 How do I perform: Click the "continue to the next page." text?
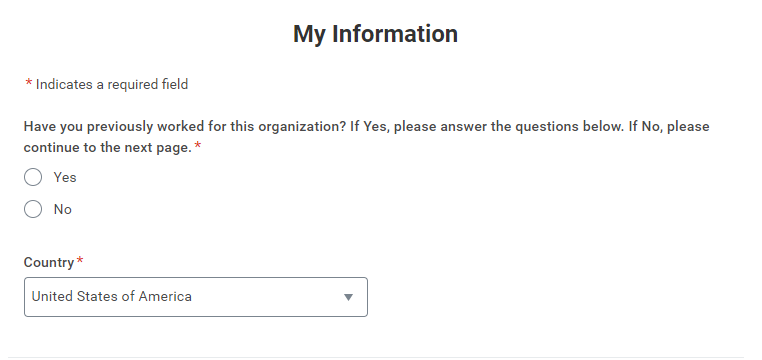tap(108, 147)
